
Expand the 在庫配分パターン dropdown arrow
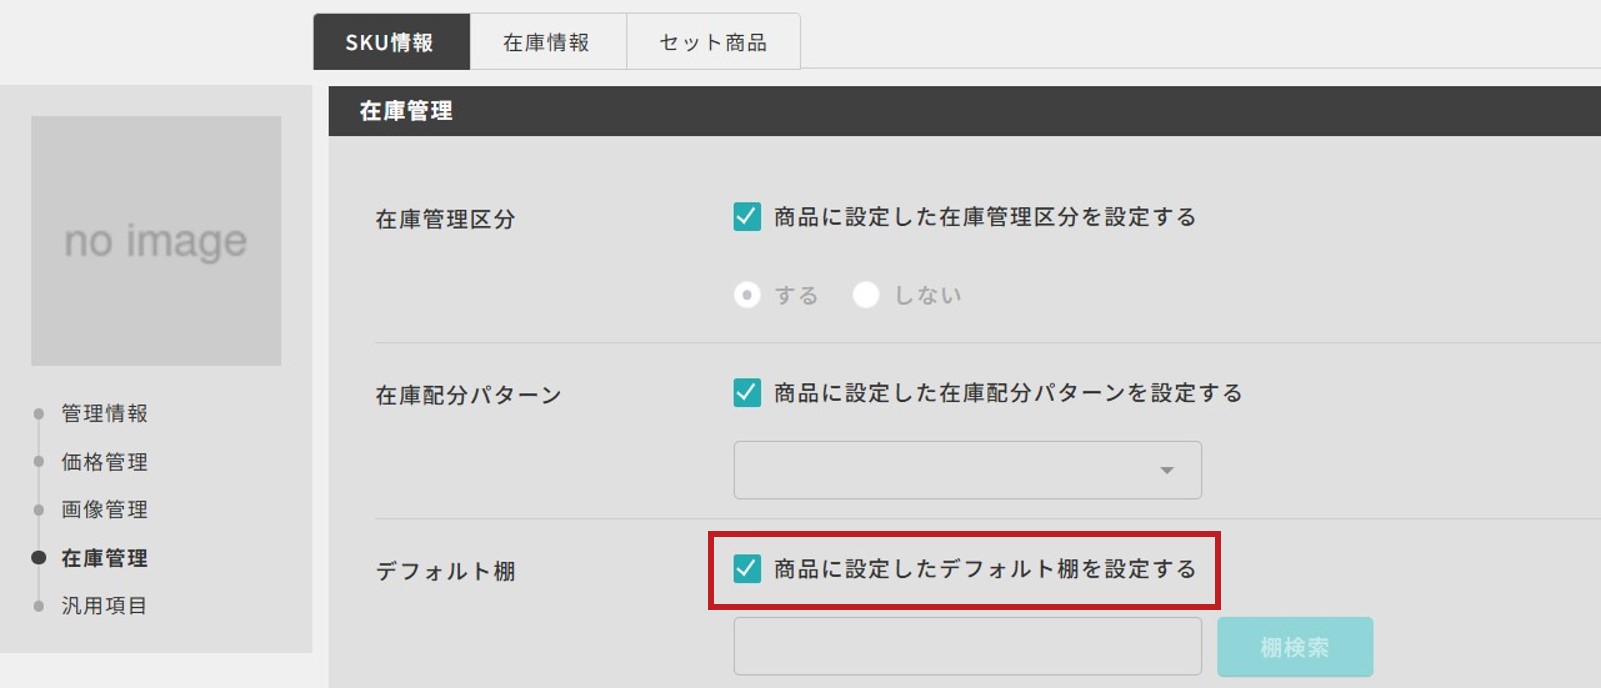(x=1166, y=470)
